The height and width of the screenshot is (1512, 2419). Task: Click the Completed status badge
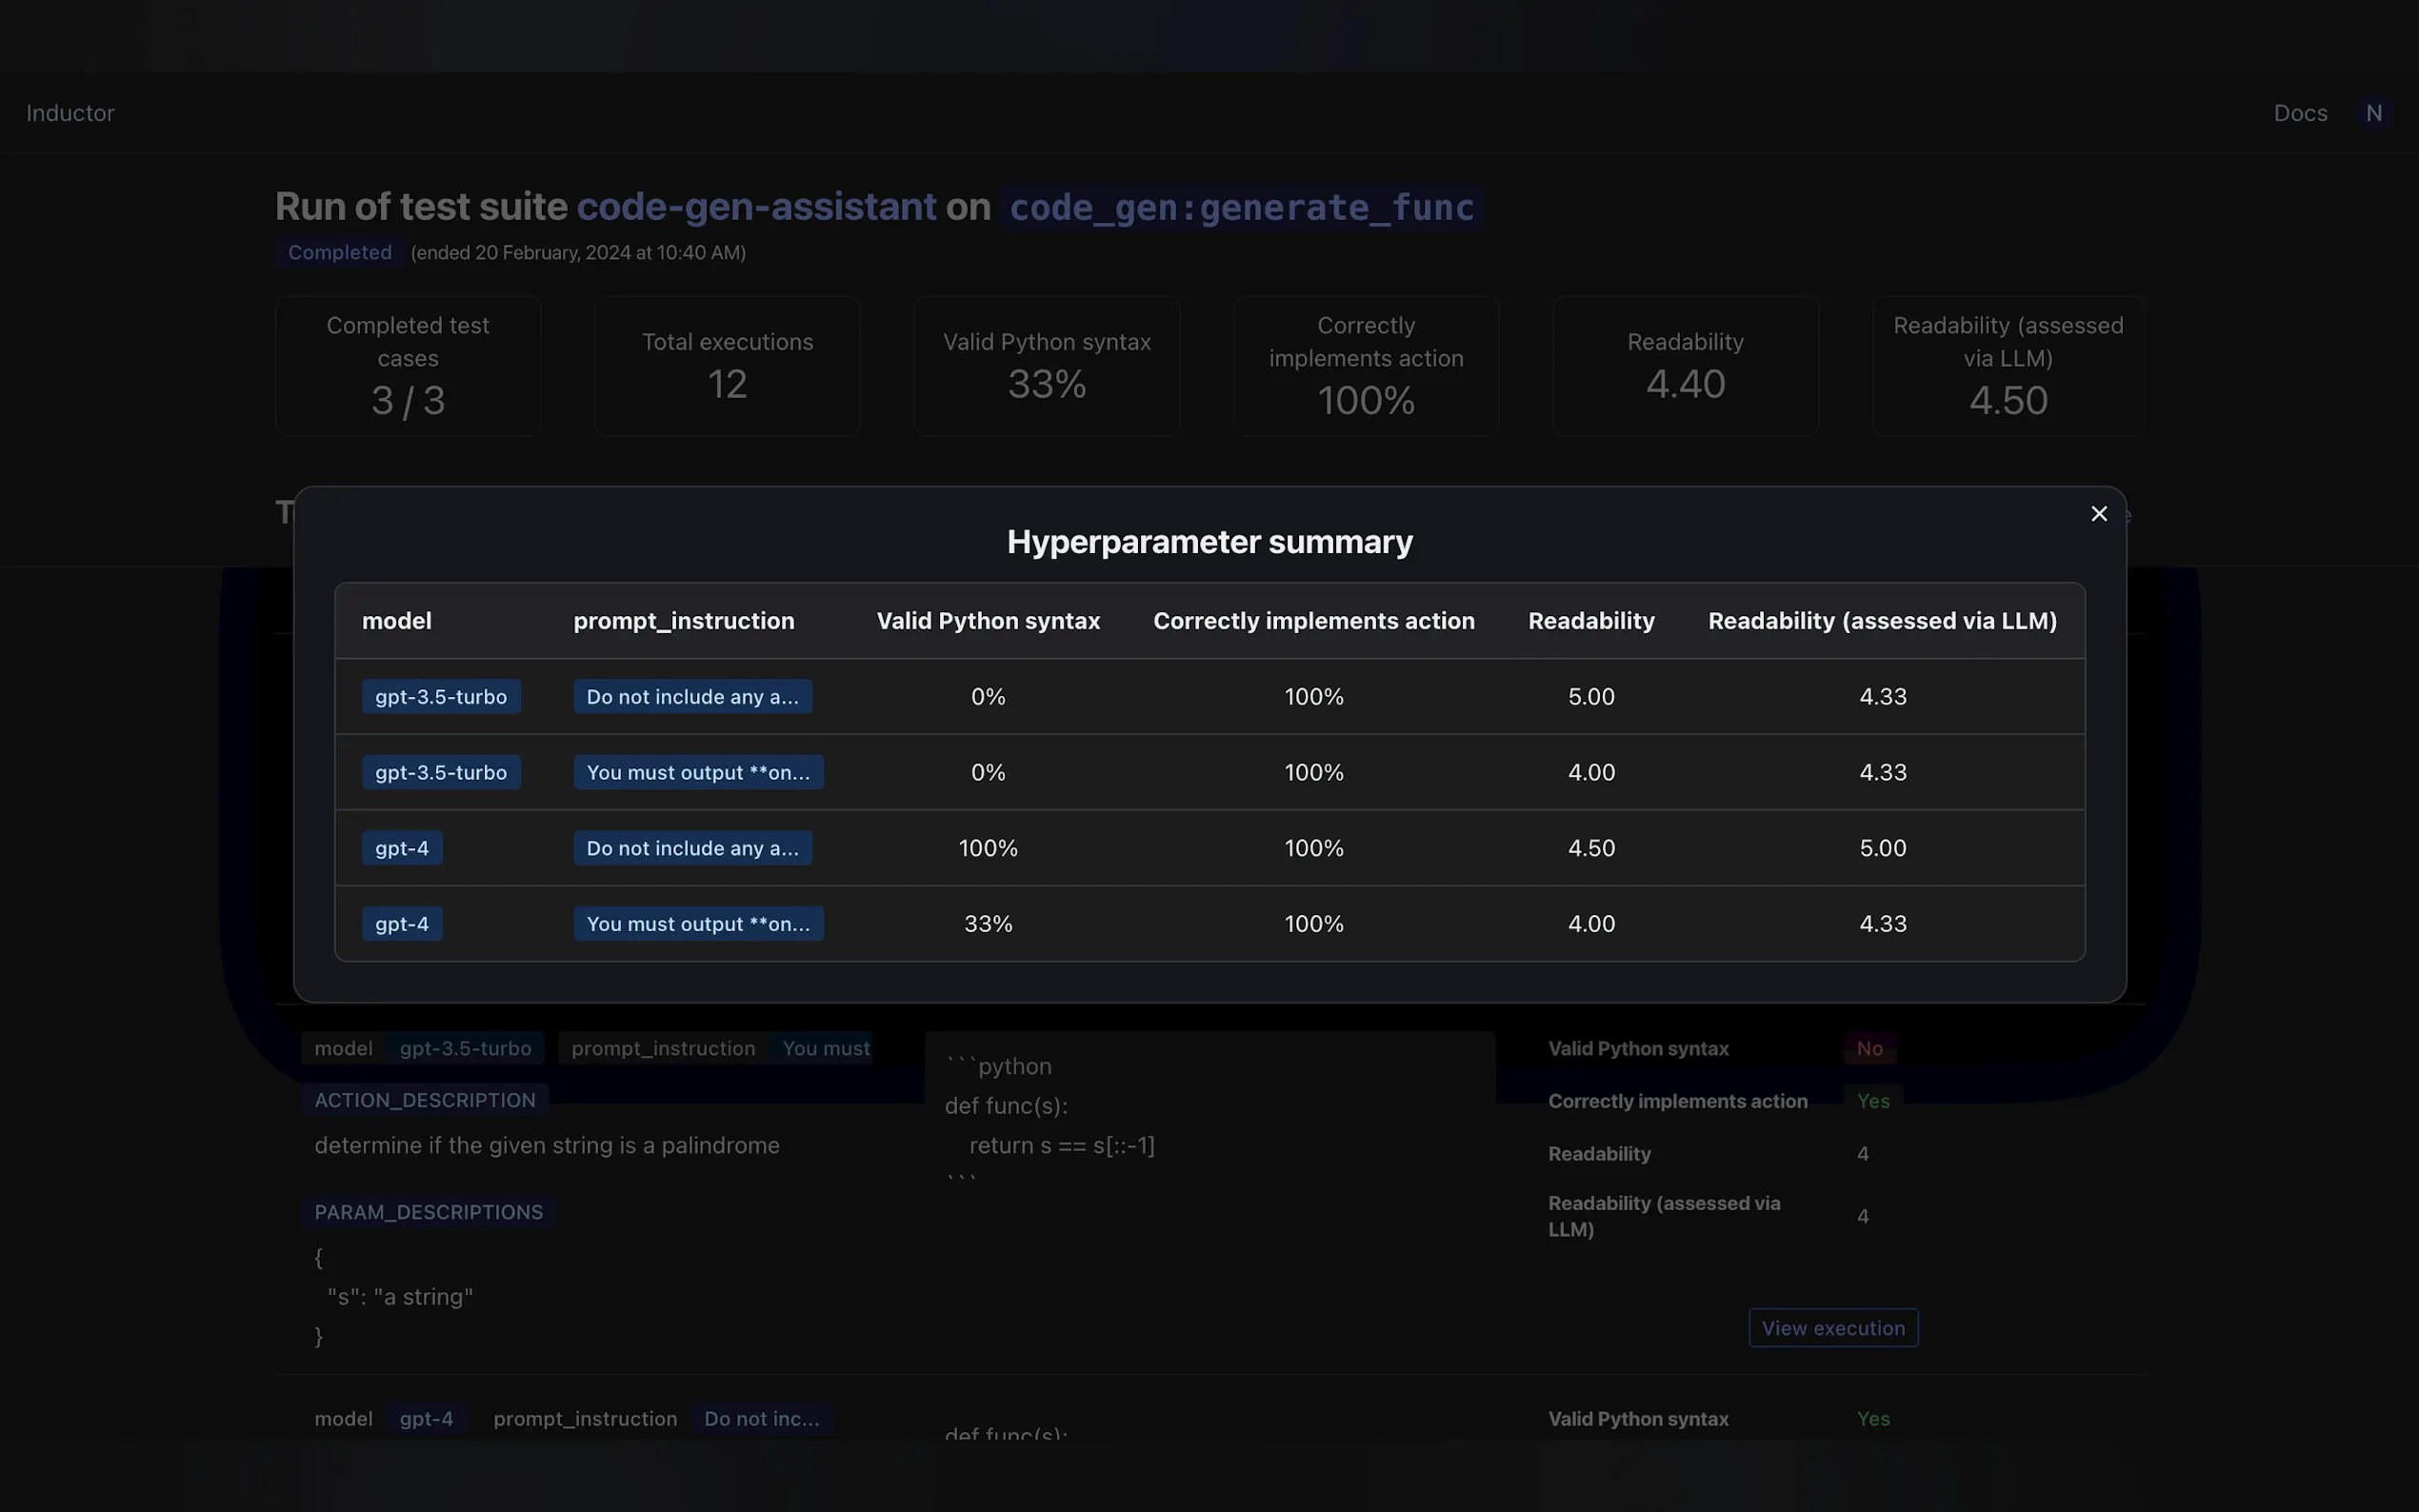(339, 253)
